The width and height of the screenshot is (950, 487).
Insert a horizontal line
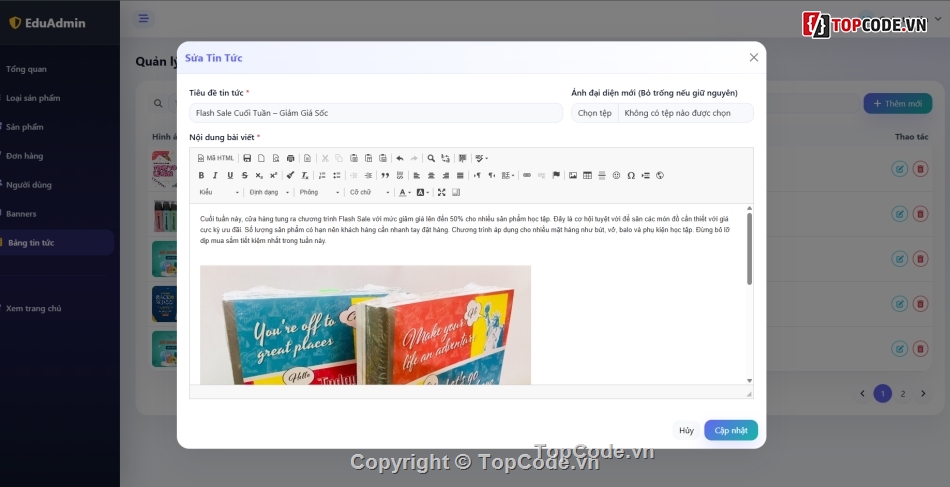[602, 175]
